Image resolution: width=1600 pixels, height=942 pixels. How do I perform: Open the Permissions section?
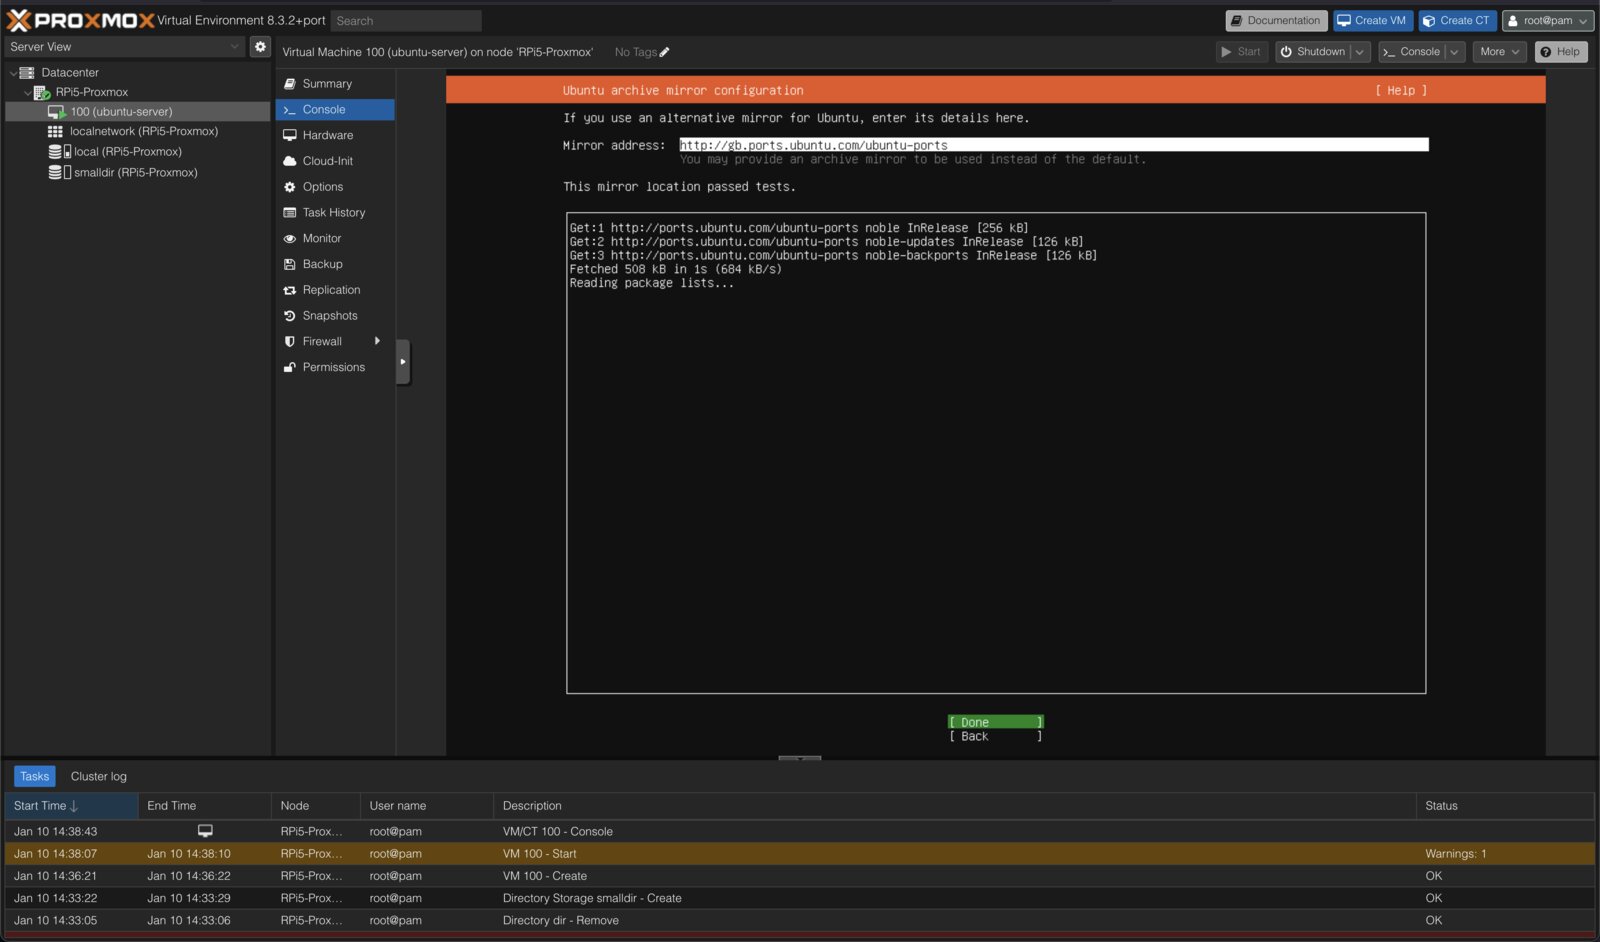tap(335, 367)
